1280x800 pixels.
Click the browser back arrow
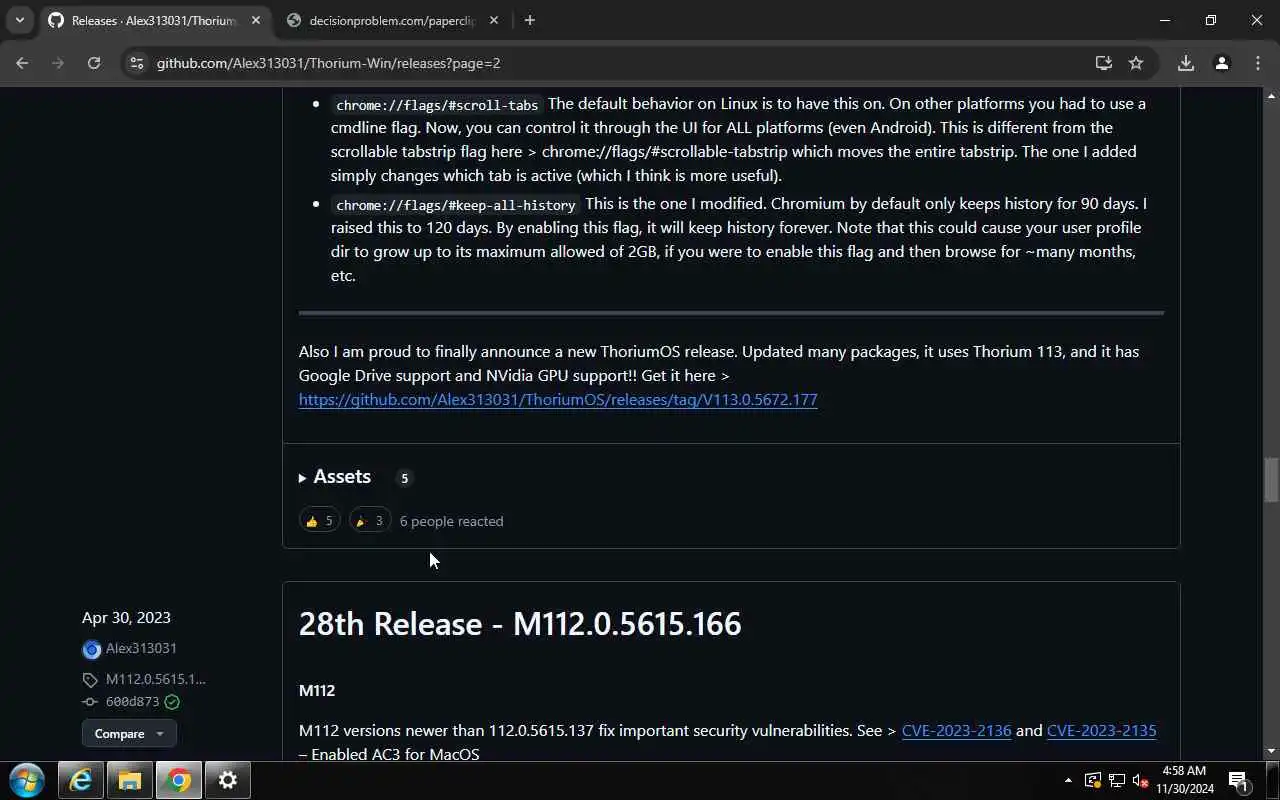(x=22, y=63)
